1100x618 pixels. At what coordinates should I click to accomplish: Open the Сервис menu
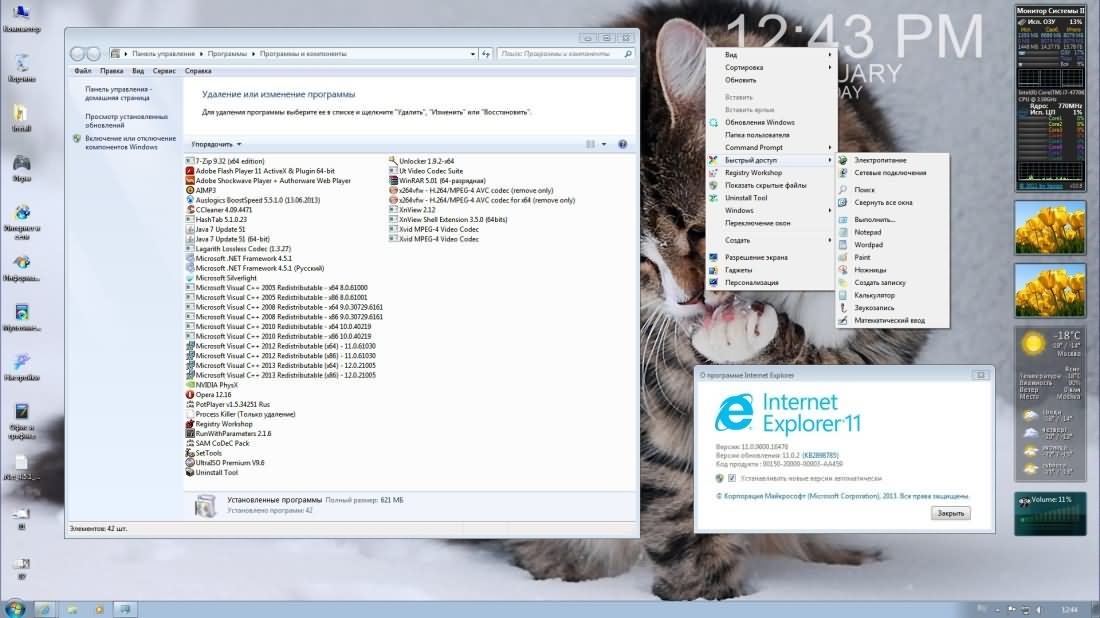point(164,71)
